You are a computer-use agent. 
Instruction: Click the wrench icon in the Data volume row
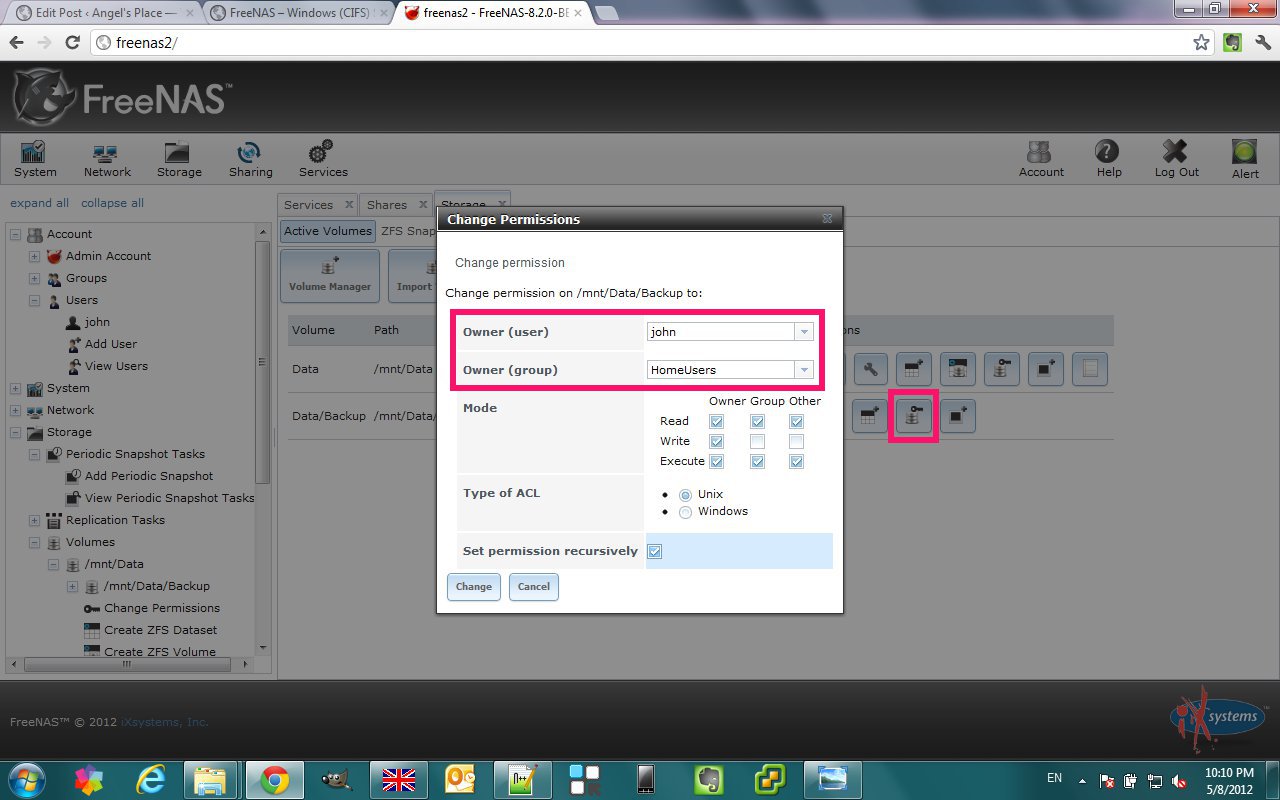point(870,369)
